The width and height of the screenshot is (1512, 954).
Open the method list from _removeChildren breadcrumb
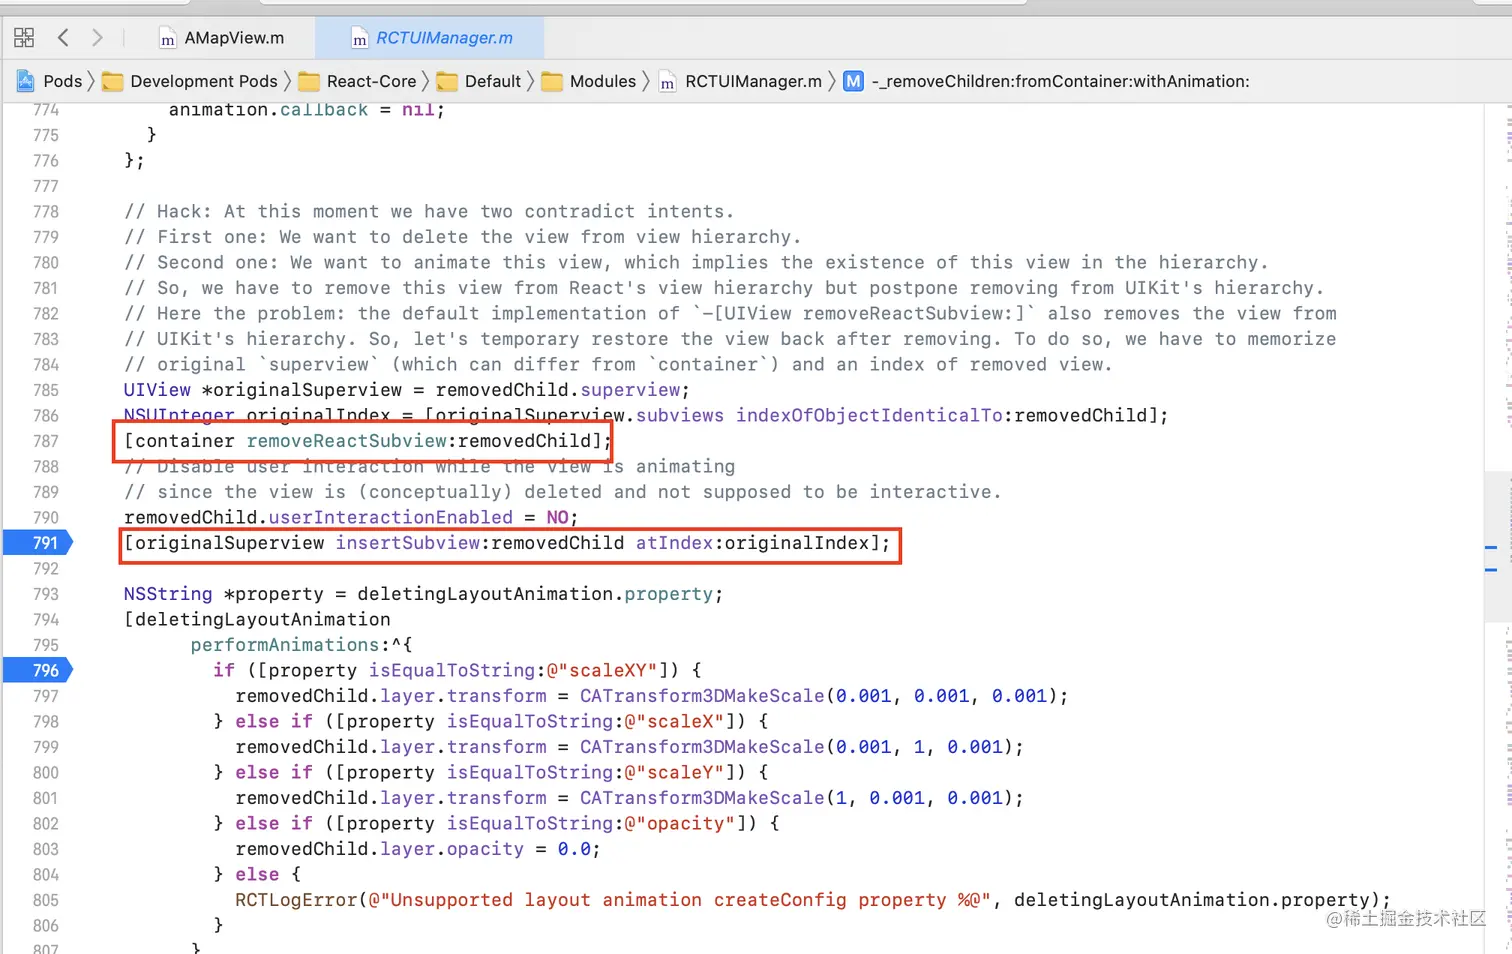coord(1061,81)
